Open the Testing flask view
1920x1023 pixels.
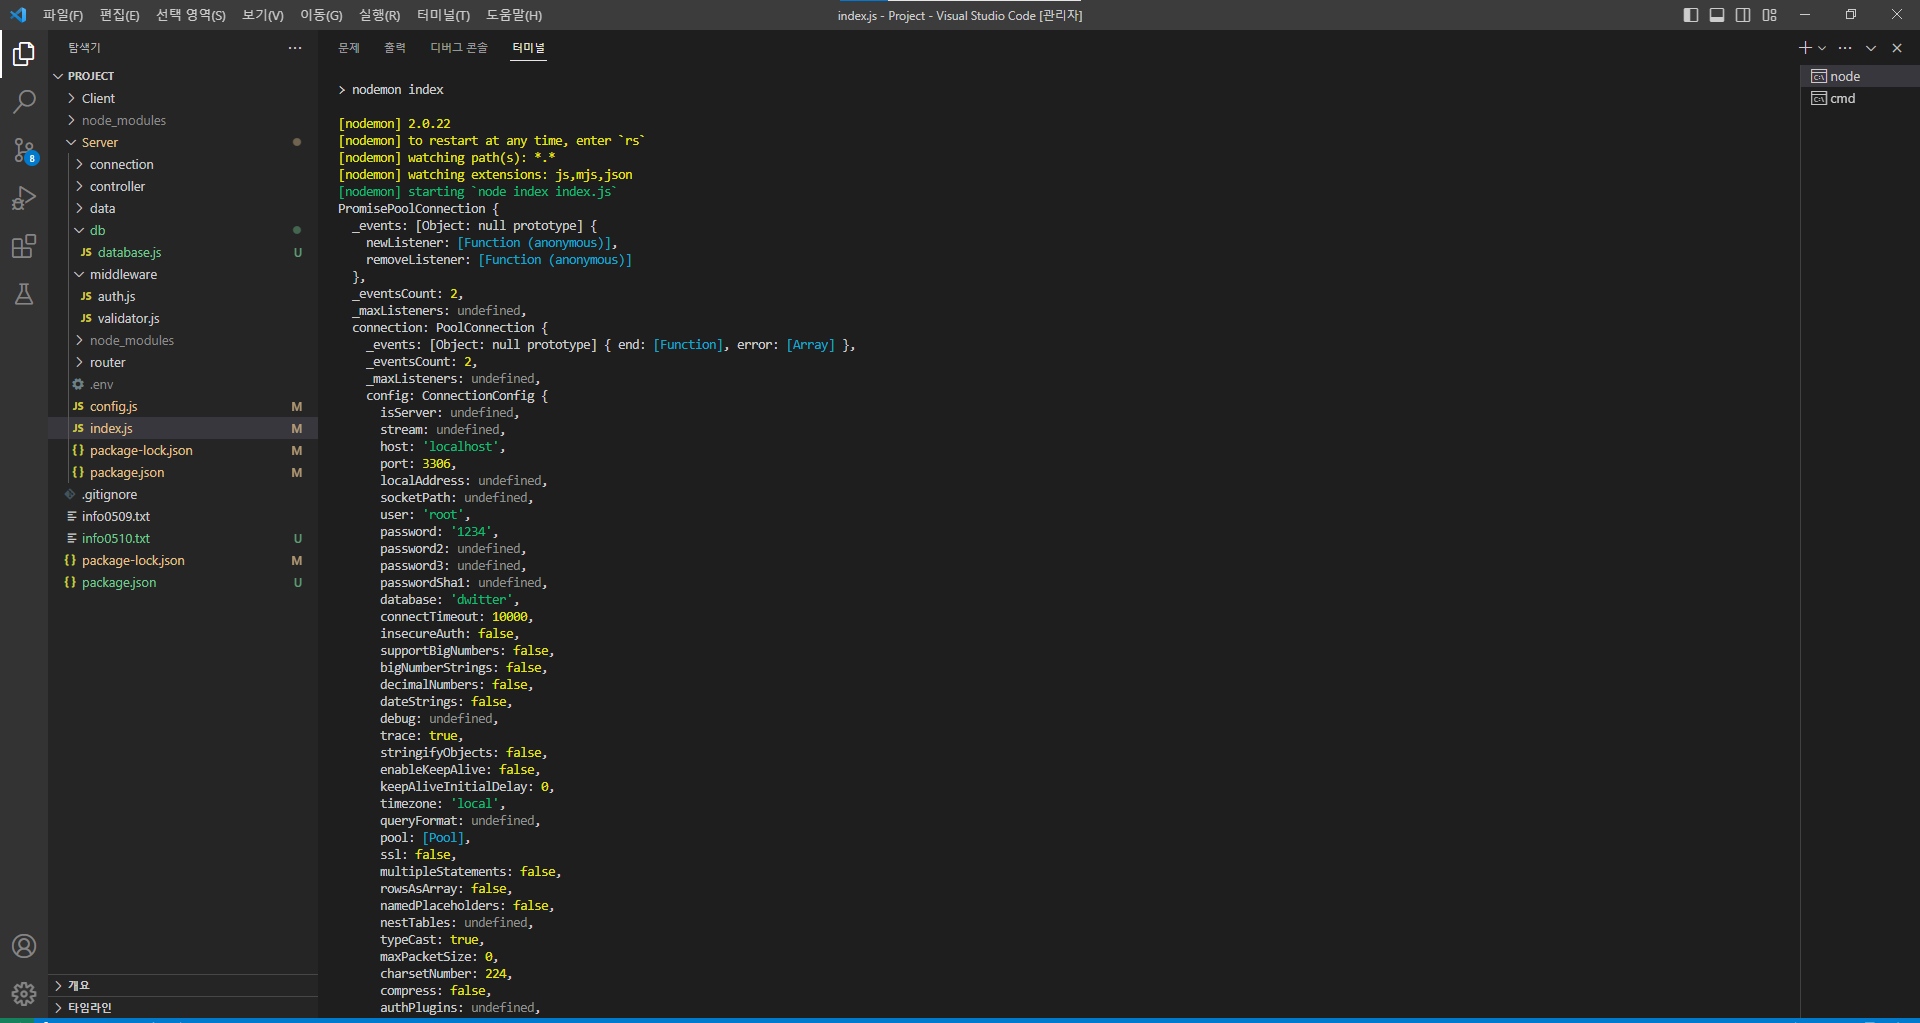[x=24, y=294]
